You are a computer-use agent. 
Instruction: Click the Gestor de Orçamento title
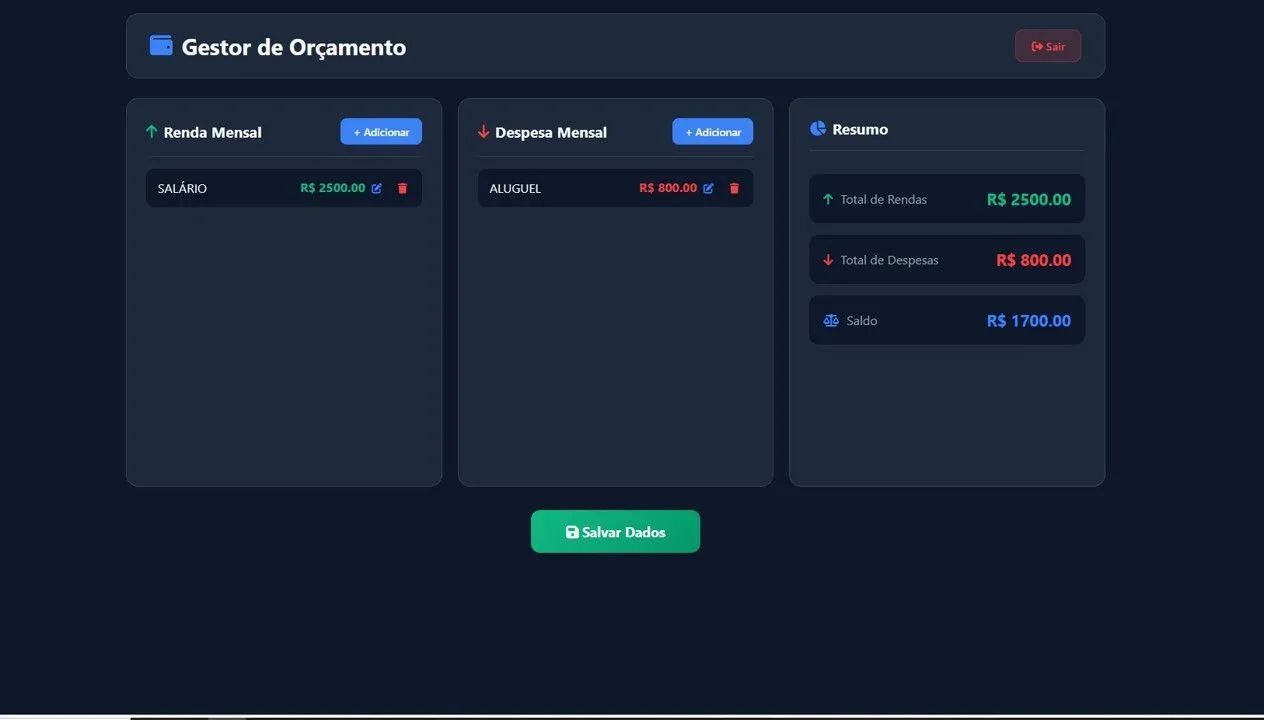pyautogui.click(x=294, y=47)
